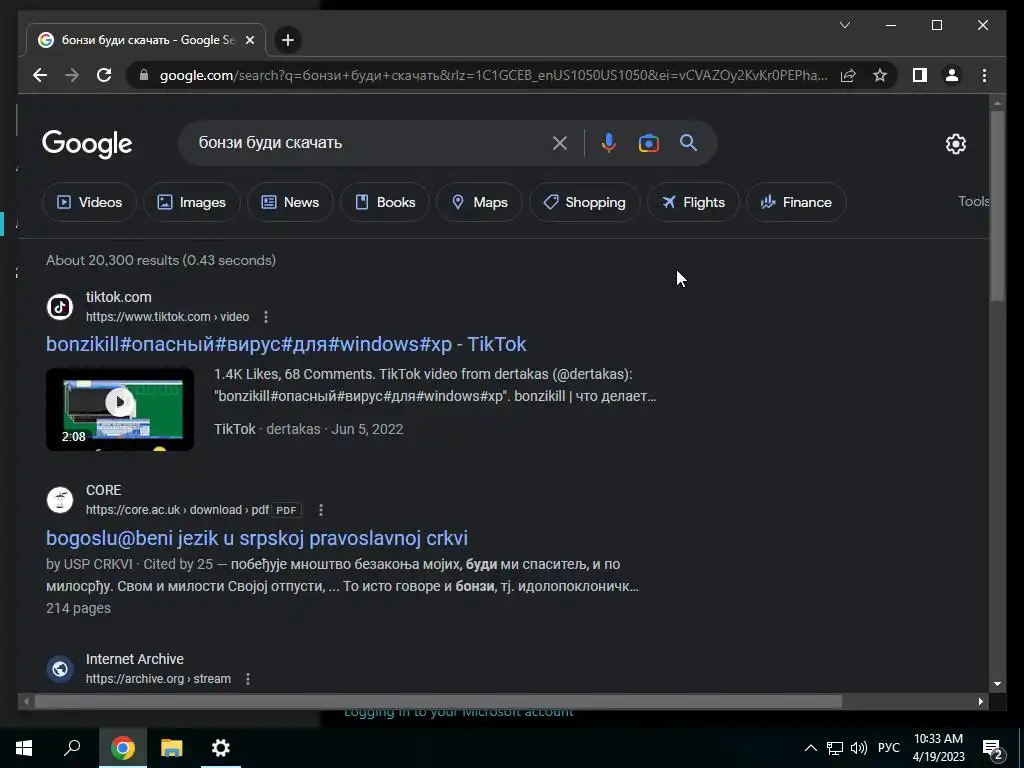Switch to Books results
Screen dimensions: 1024x768
(x=385, y=202)
